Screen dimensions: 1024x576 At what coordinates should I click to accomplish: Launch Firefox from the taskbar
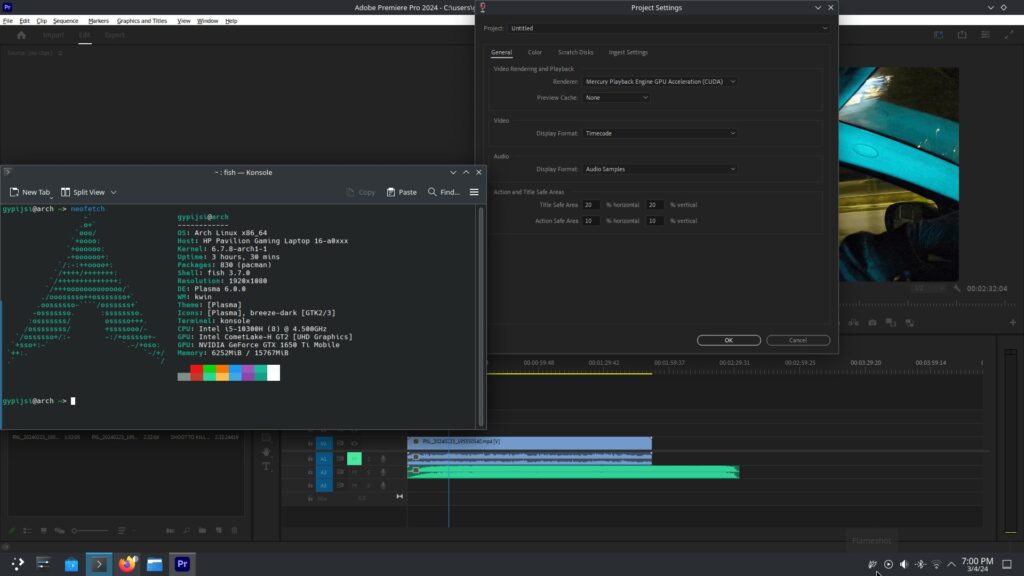click(127, 563)
